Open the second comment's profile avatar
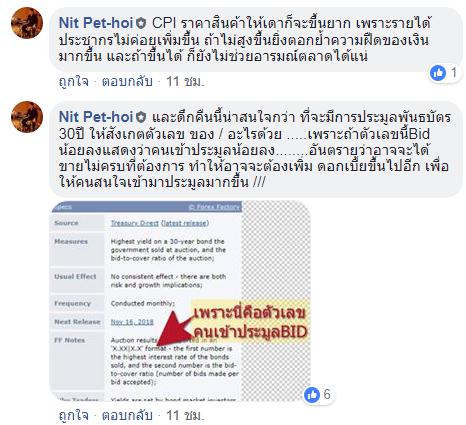This screenshot has height=425, width=466. (x=27, y=117)
